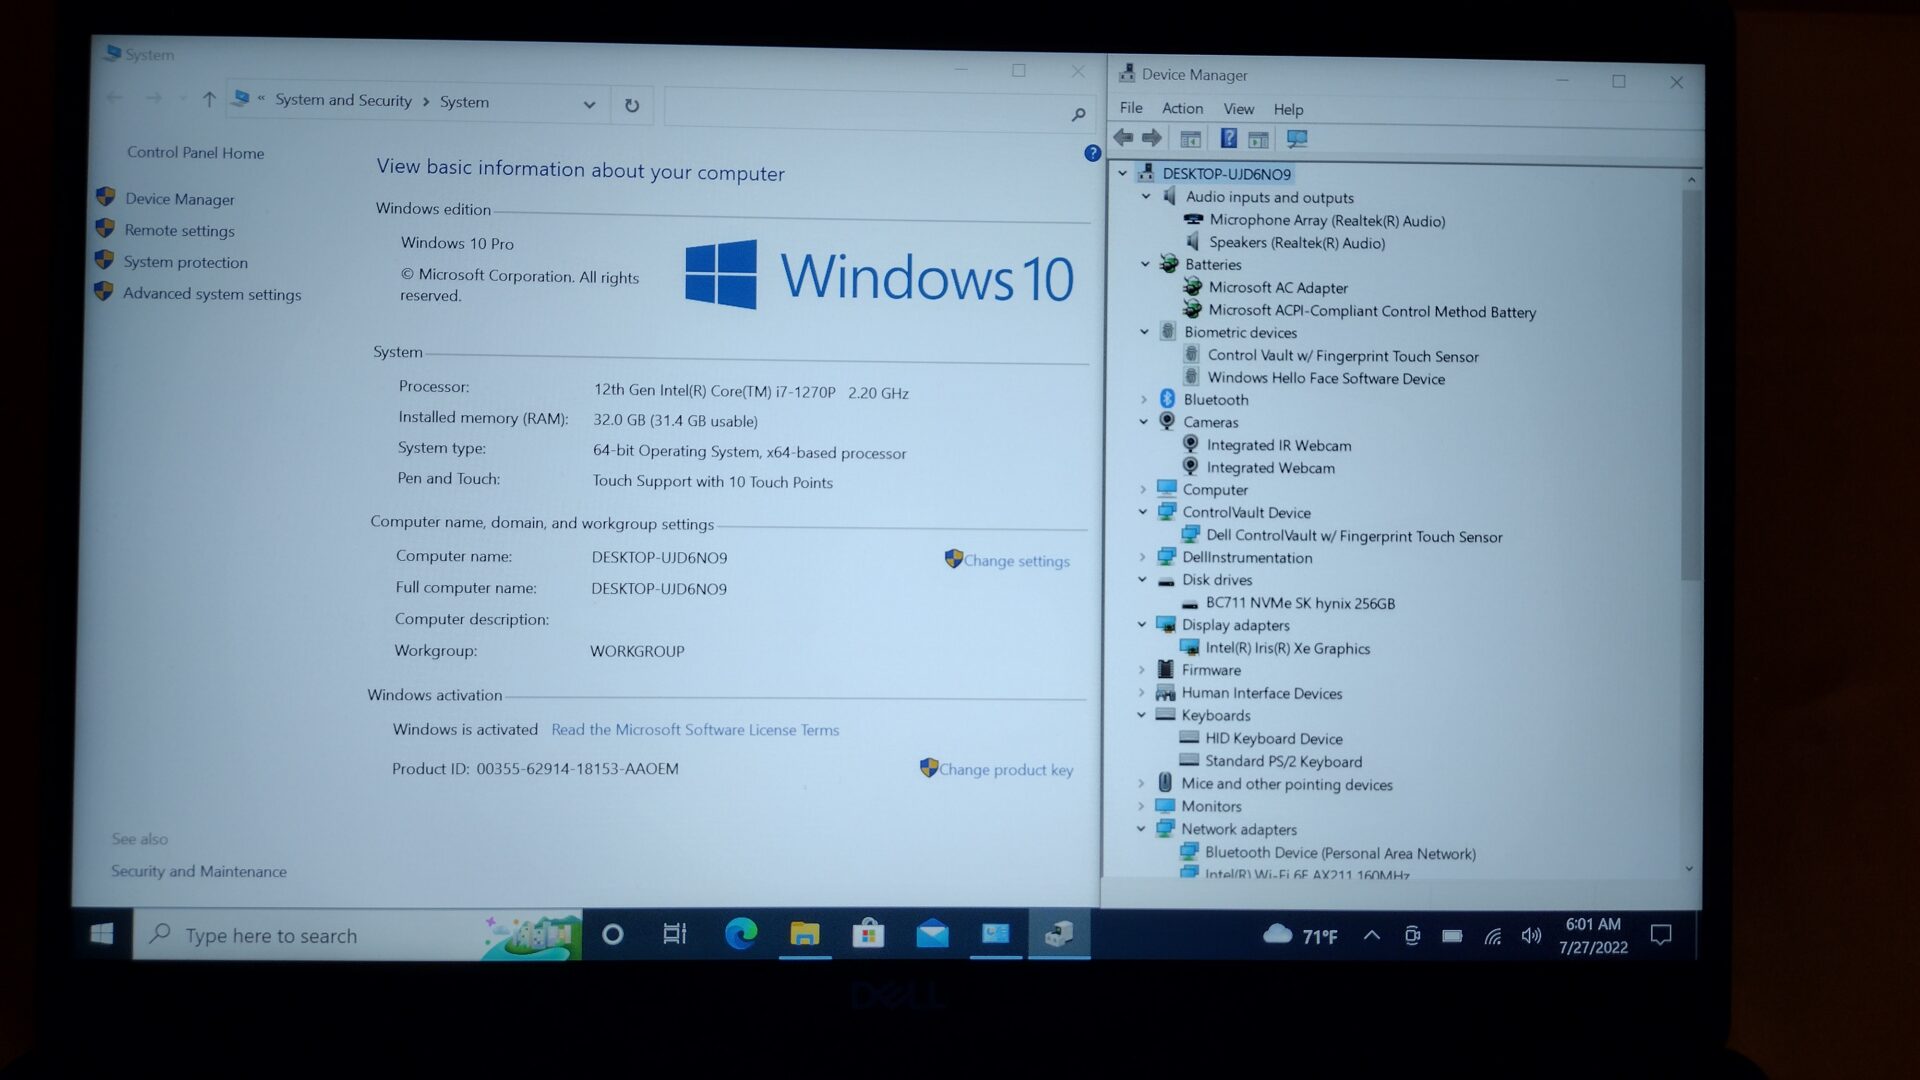Open the Cortana circle icon on taskbar
Image resolution: width=1920 pixels, height=1080 pixels.
pos(613,934)
